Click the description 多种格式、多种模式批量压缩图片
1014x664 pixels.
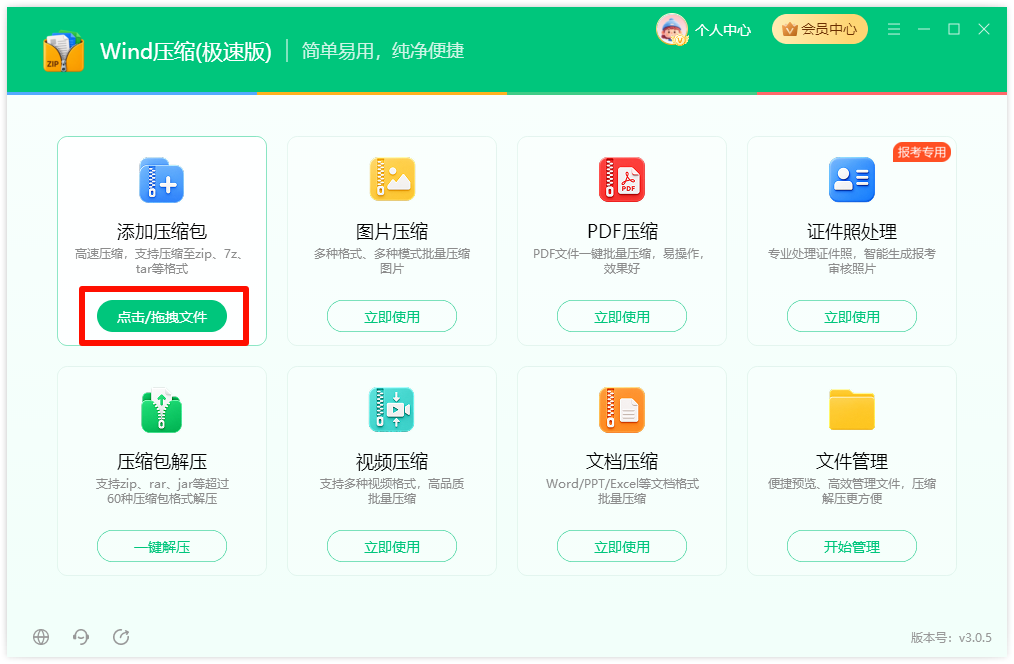click(392, 261)
